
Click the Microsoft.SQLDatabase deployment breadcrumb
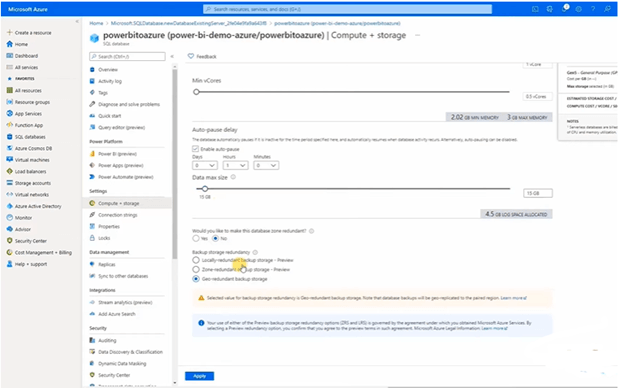pyautogui.click(x=189, y=23)
